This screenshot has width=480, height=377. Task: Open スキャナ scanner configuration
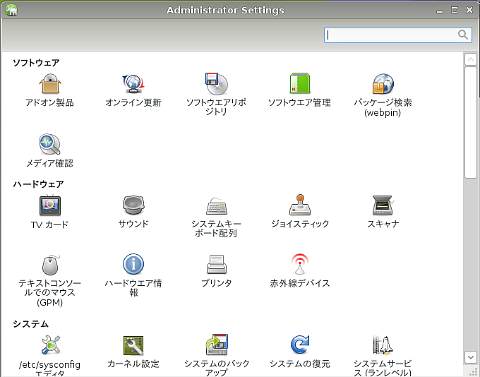(x=383, y=211)
